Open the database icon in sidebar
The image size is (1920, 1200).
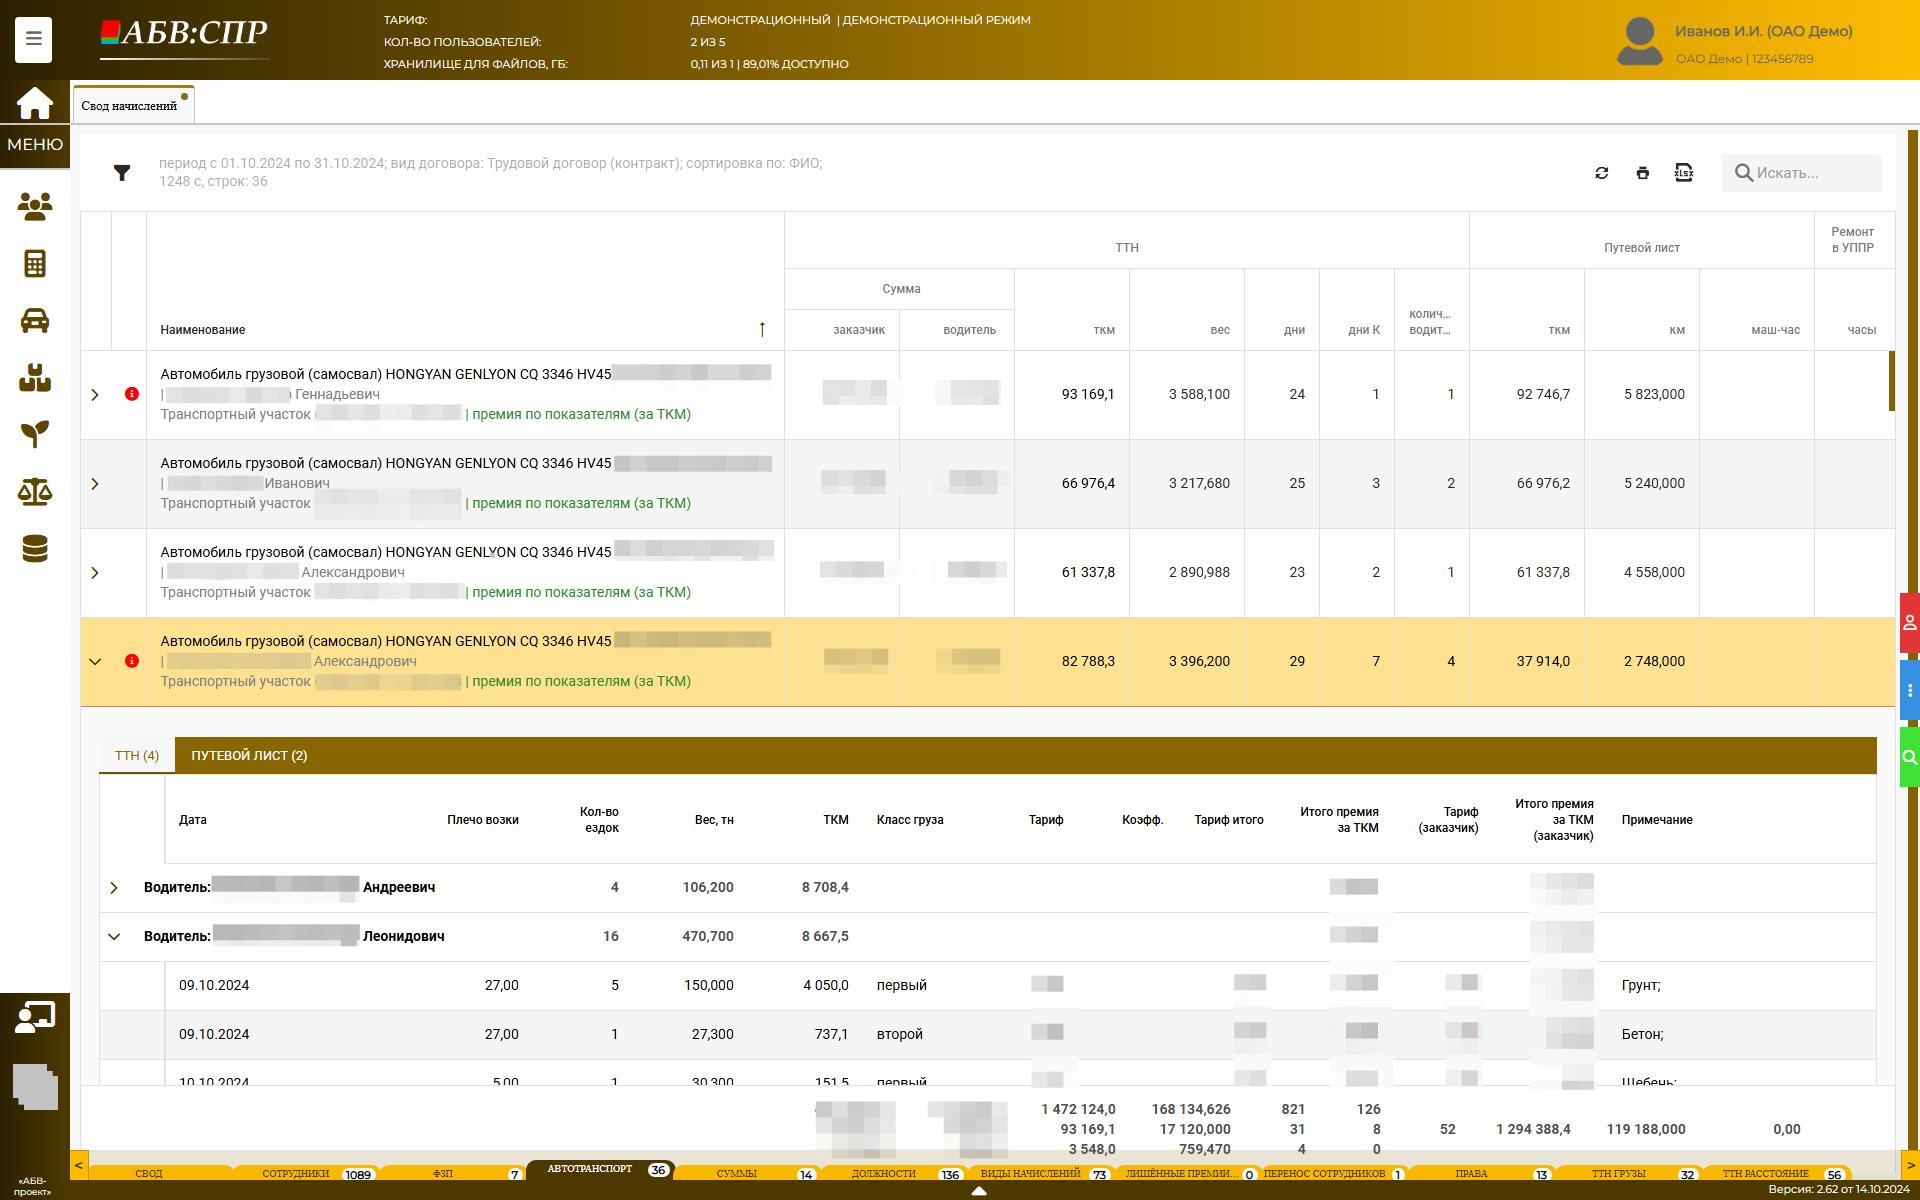[34, 549]
